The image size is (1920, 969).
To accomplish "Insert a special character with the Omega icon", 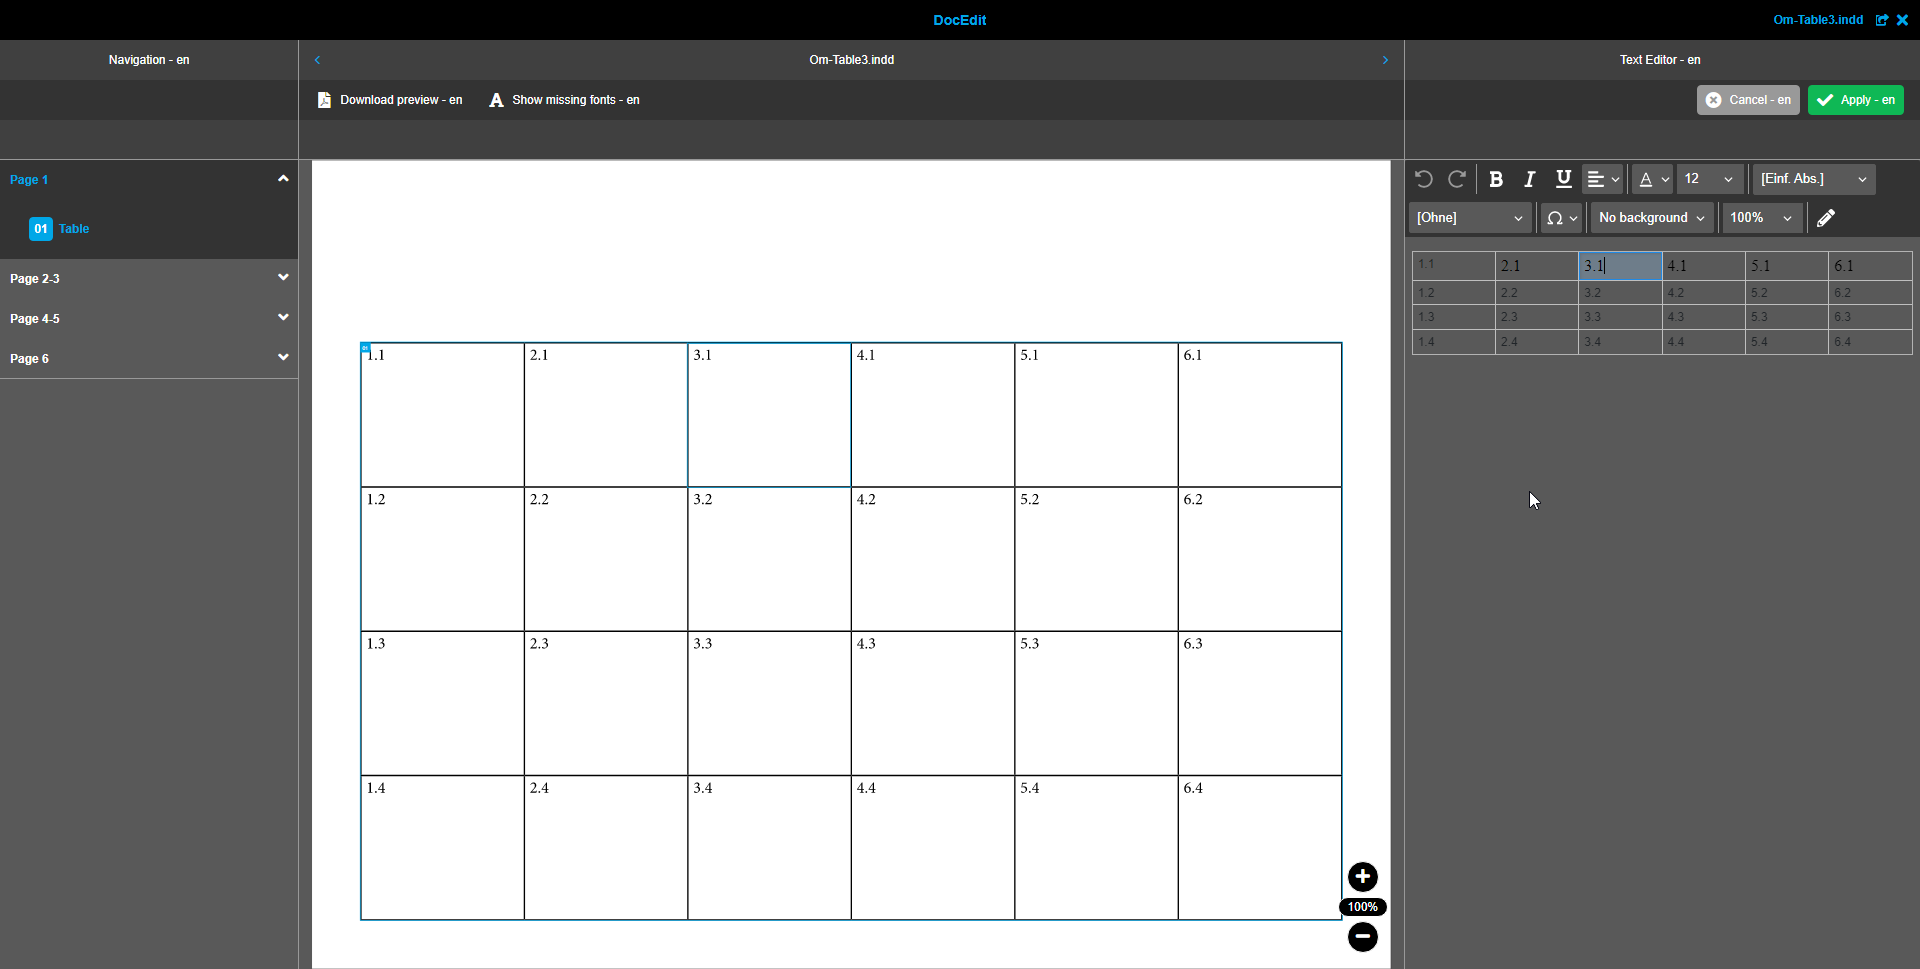I will [1556, 217].
